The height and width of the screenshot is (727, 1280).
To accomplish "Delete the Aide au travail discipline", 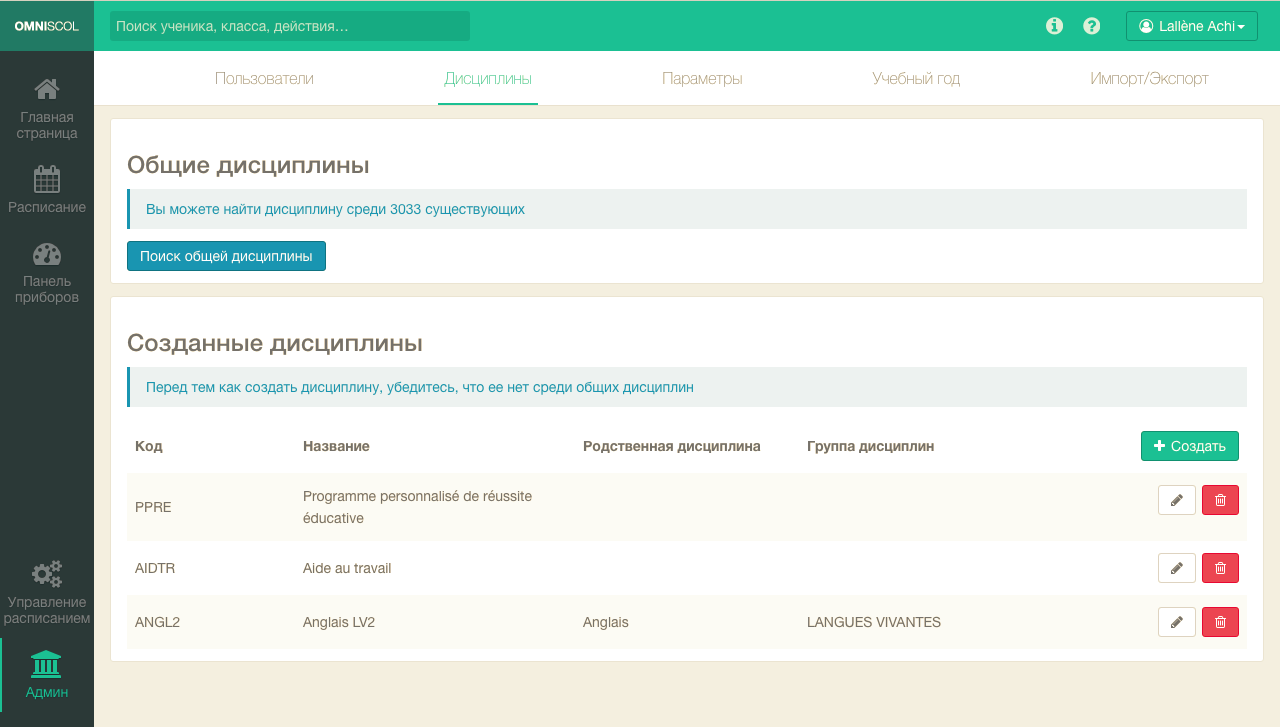I will tap(1220, 568).
